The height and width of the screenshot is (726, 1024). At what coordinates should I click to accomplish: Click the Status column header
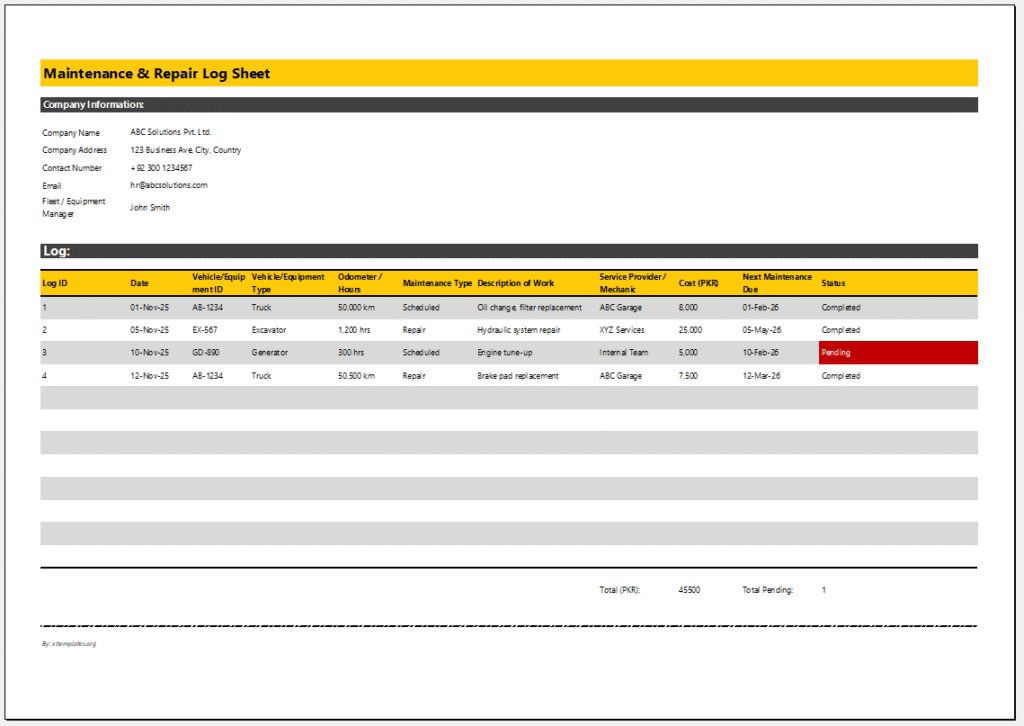(832, 282)
